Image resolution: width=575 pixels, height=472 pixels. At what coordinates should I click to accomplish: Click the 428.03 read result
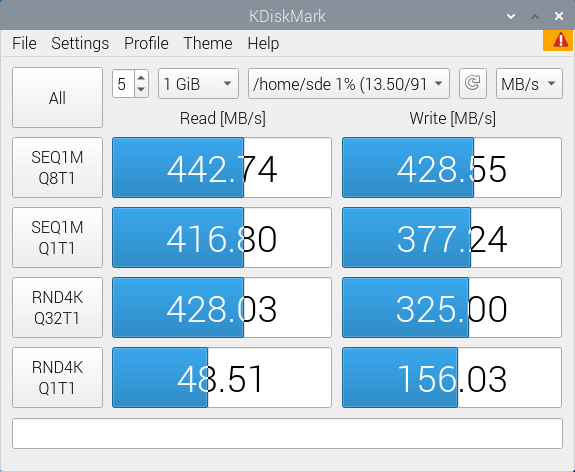pyautogui.click(x=222, y=307)
